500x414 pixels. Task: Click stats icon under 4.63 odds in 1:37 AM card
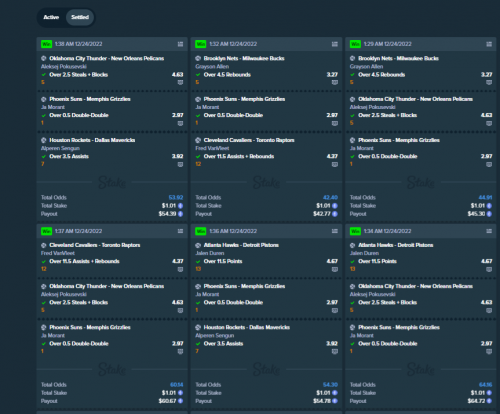tap(180, 310)
